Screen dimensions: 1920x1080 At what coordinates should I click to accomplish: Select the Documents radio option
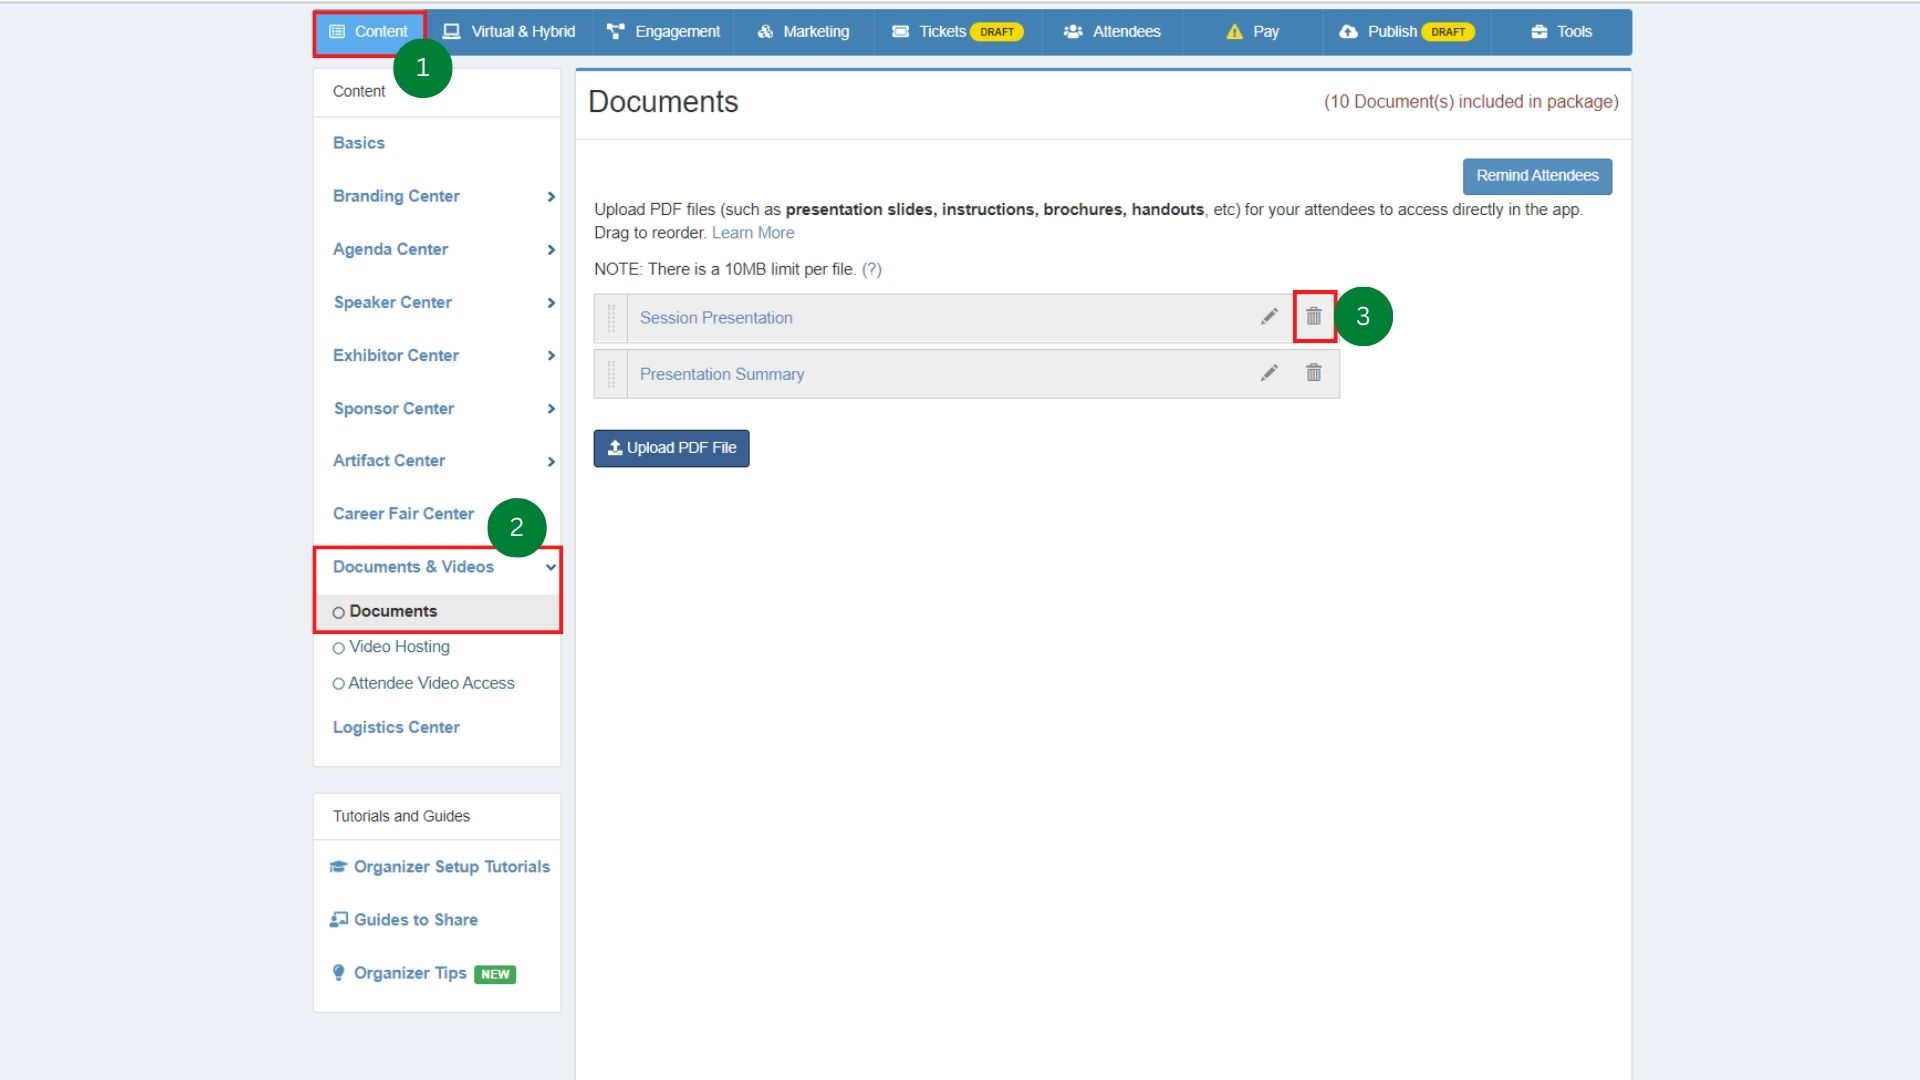point(339,612)
